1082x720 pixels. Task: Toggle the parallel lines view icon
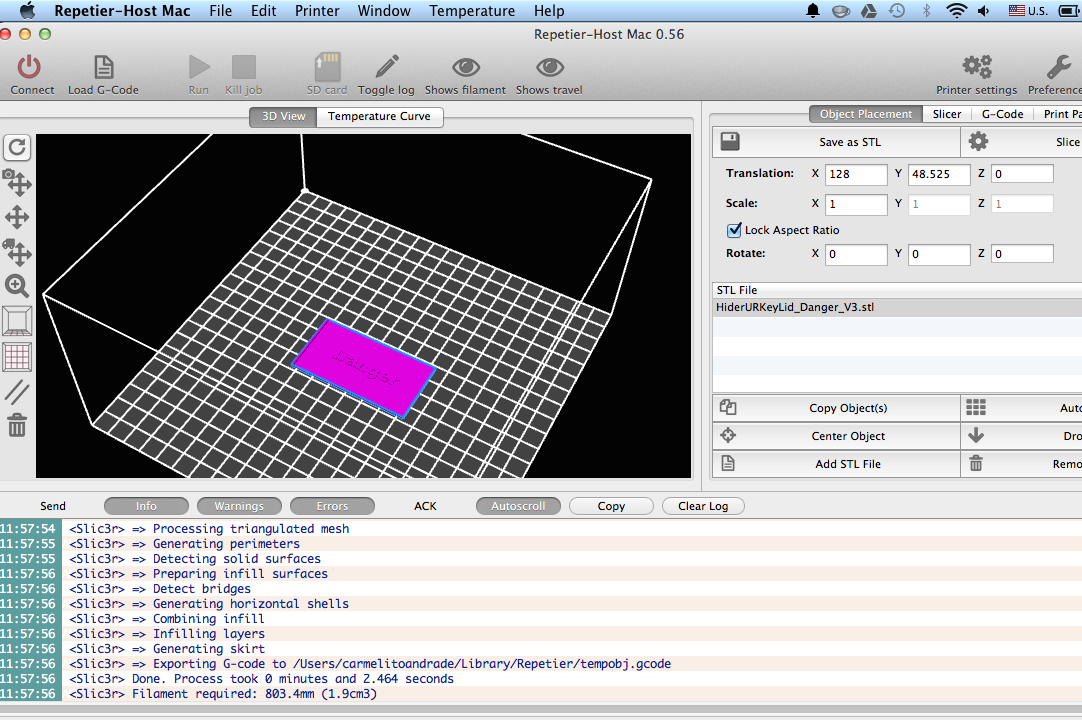[17, 391]
